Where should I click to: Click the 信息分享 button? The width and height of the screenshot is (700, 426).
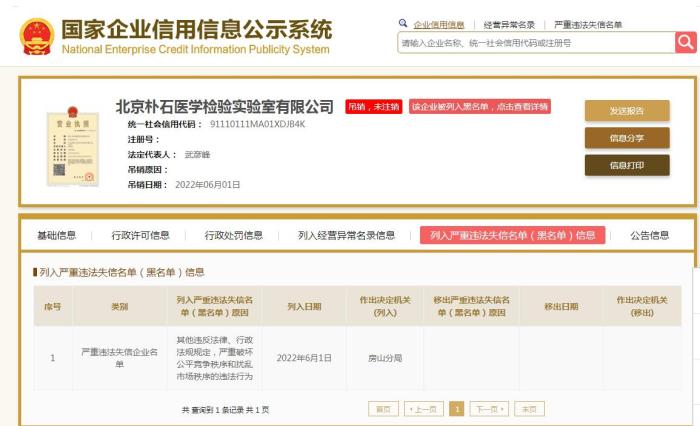[626, 138]
